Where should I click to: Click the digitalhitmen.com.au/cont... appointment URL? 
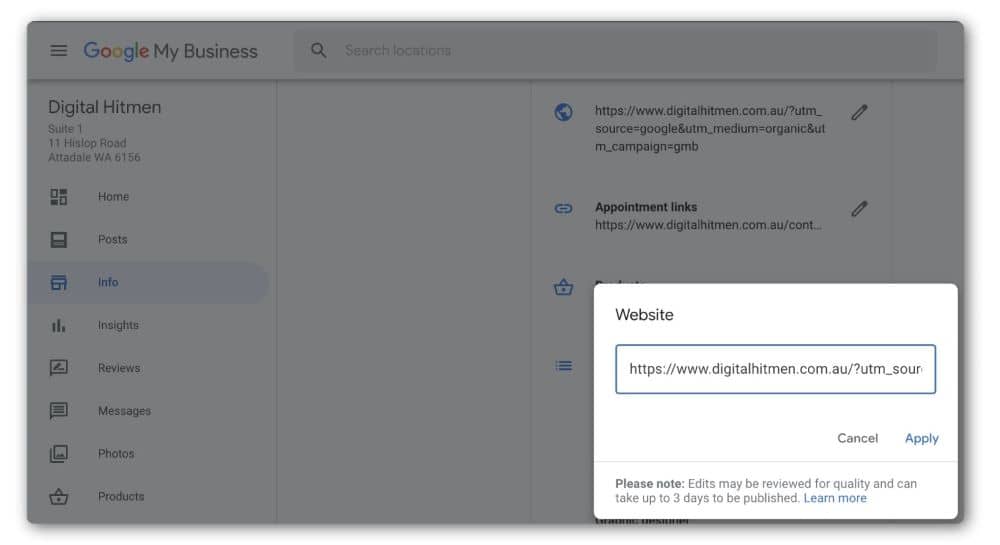(x=708, y=225)
